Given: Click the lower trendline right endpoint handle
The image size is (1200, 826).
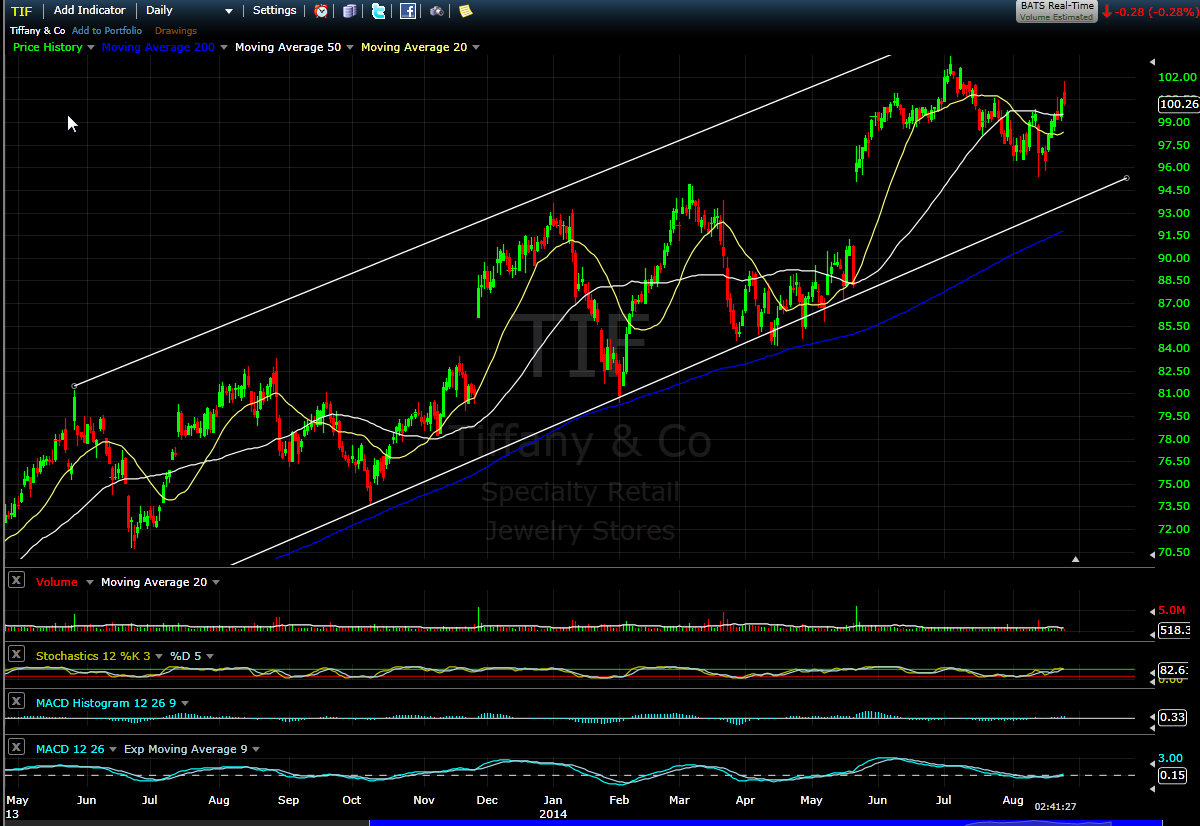Looking at the screenshot, I should point(1127,178).
